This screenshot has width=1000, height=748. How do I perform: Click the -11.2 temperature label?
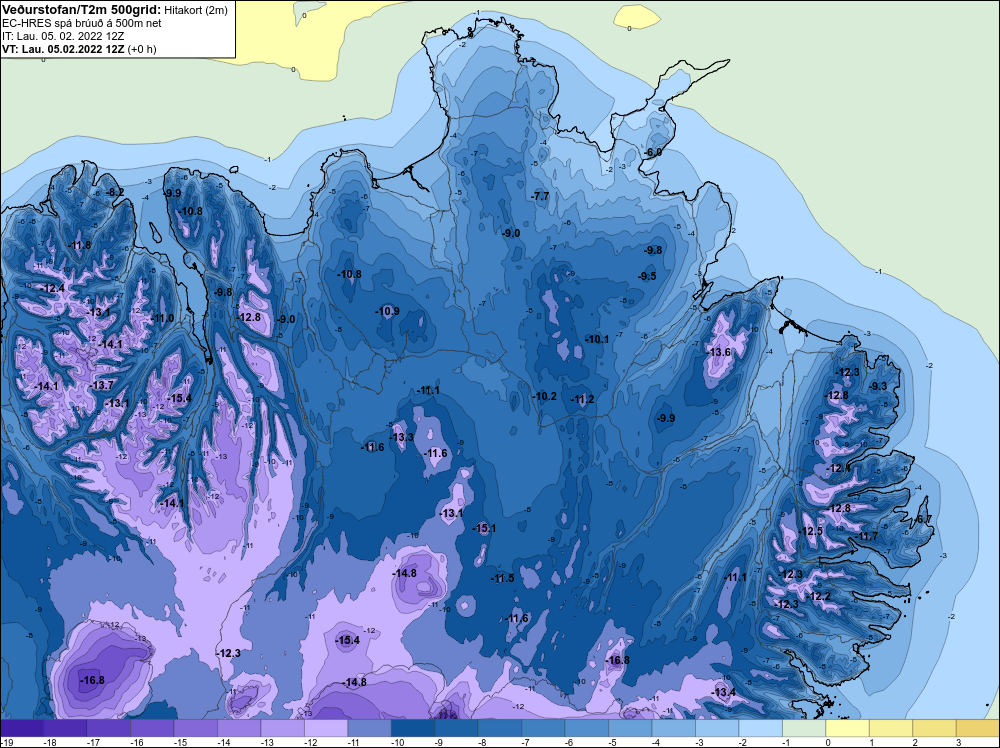[x=582, y=399]
